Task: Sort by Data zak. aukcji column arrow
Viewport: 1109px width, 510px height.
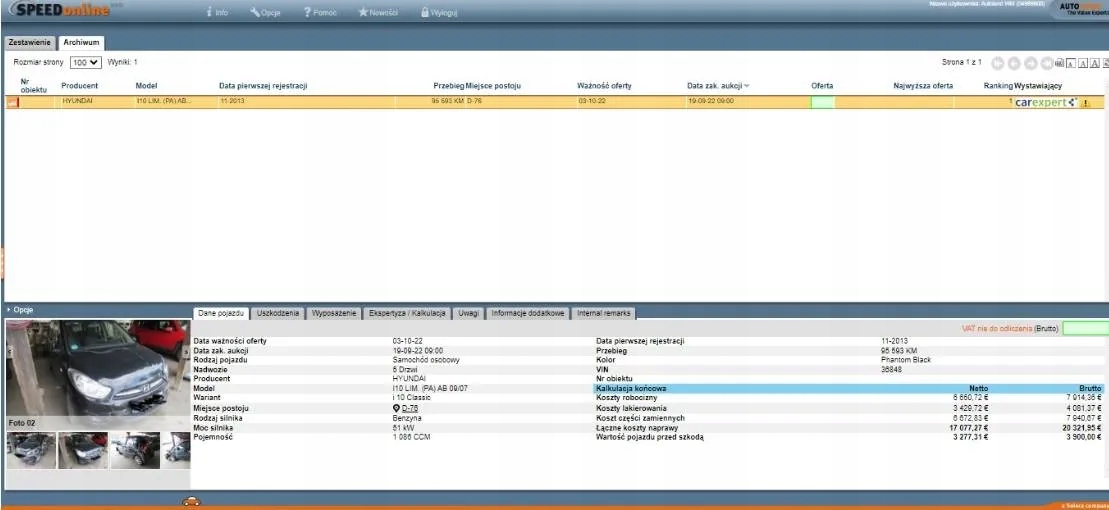Action: 747,86
